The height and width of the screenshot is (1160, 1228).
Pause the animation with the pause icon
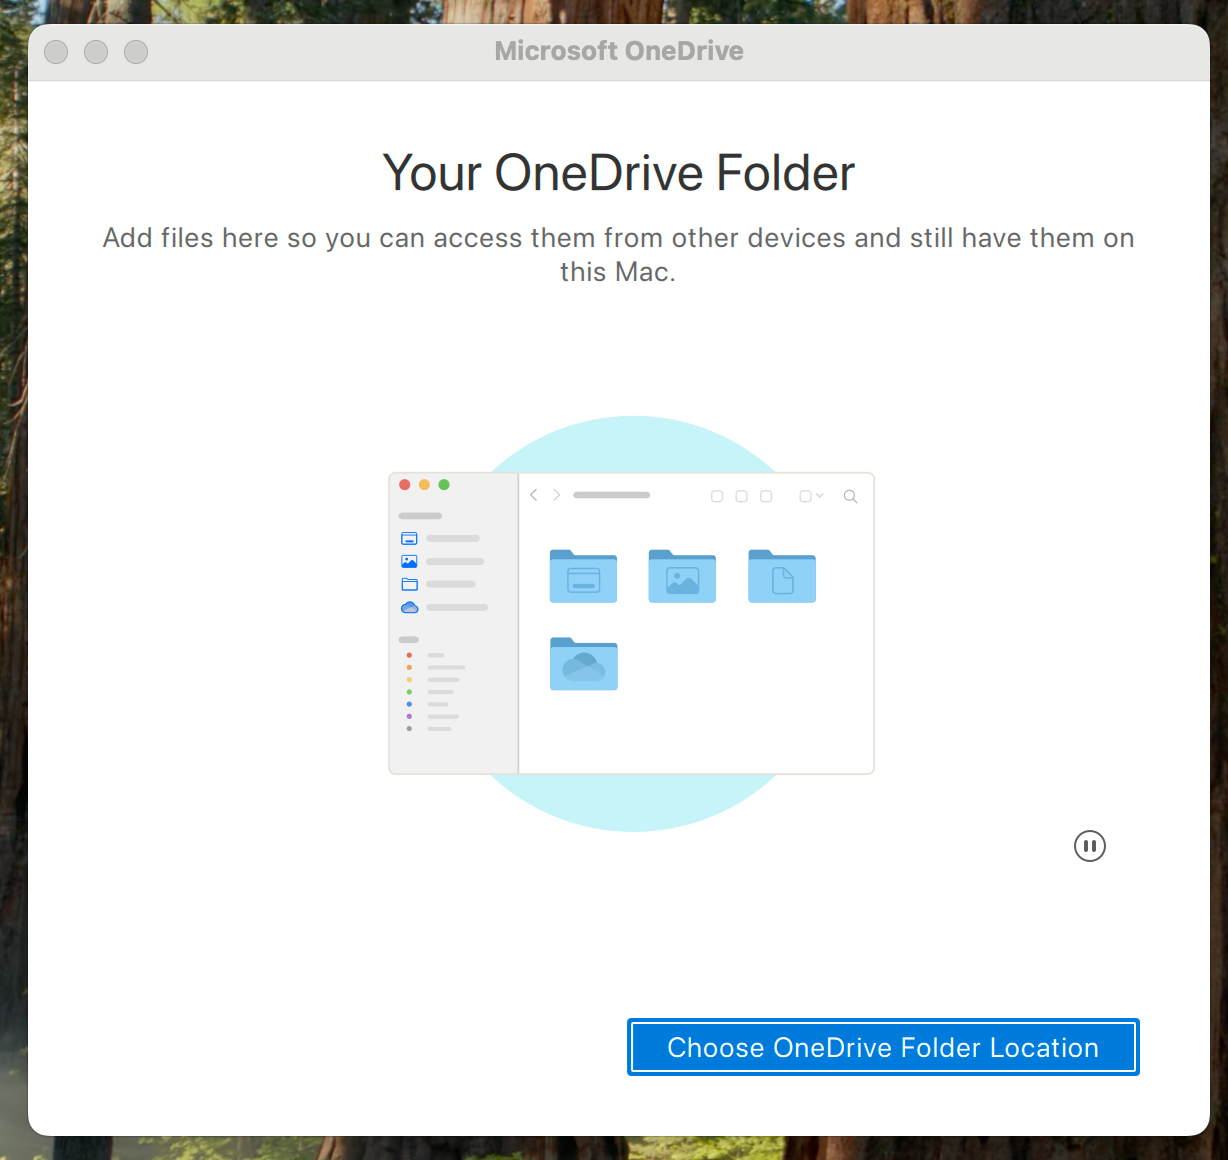1089,846
